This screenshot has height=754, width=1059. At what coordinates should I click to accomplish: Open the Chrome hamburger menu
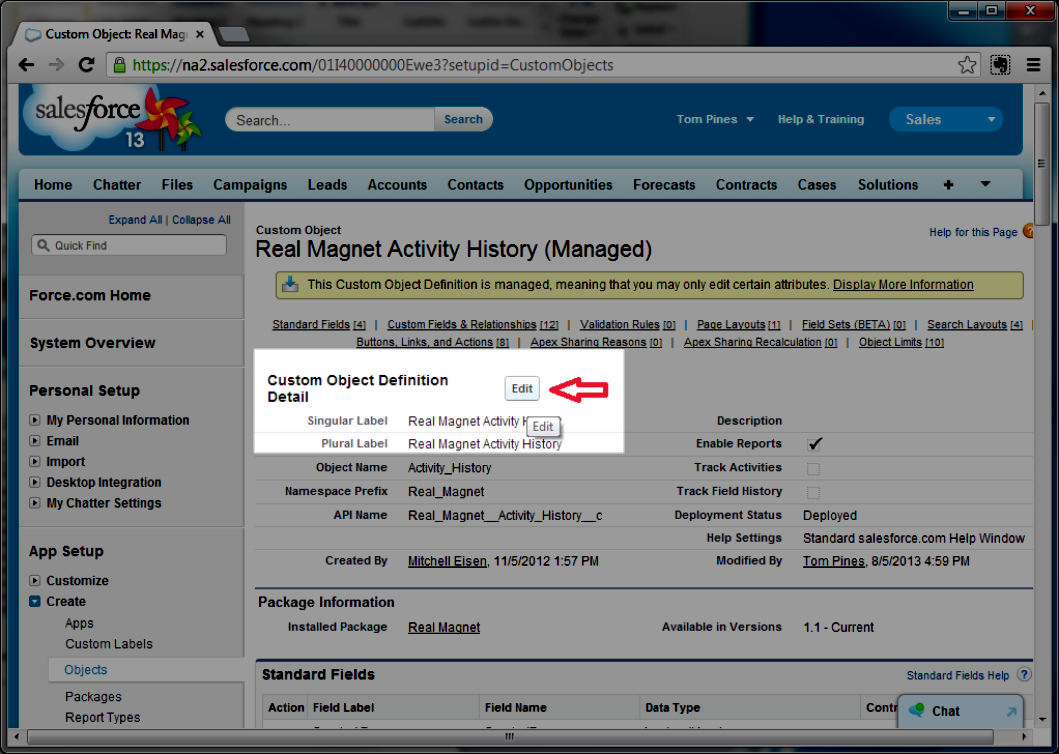pyautogui.click(x=1033, y=65)
